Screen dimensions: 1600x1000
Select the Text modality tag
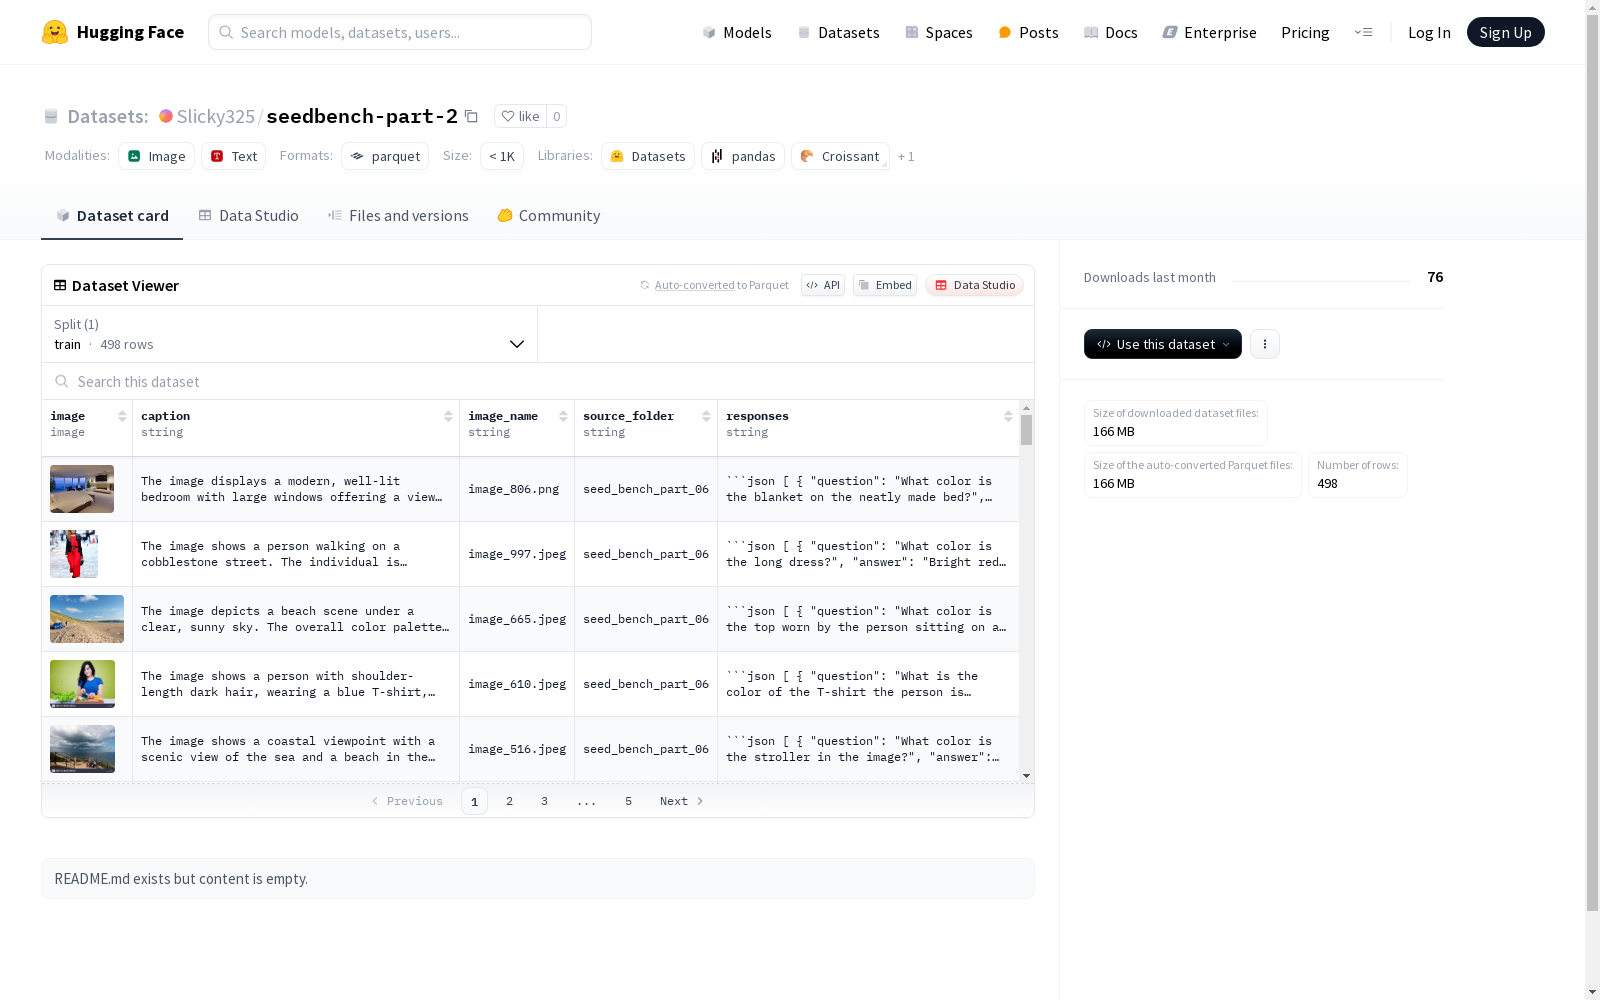[234, 156]
